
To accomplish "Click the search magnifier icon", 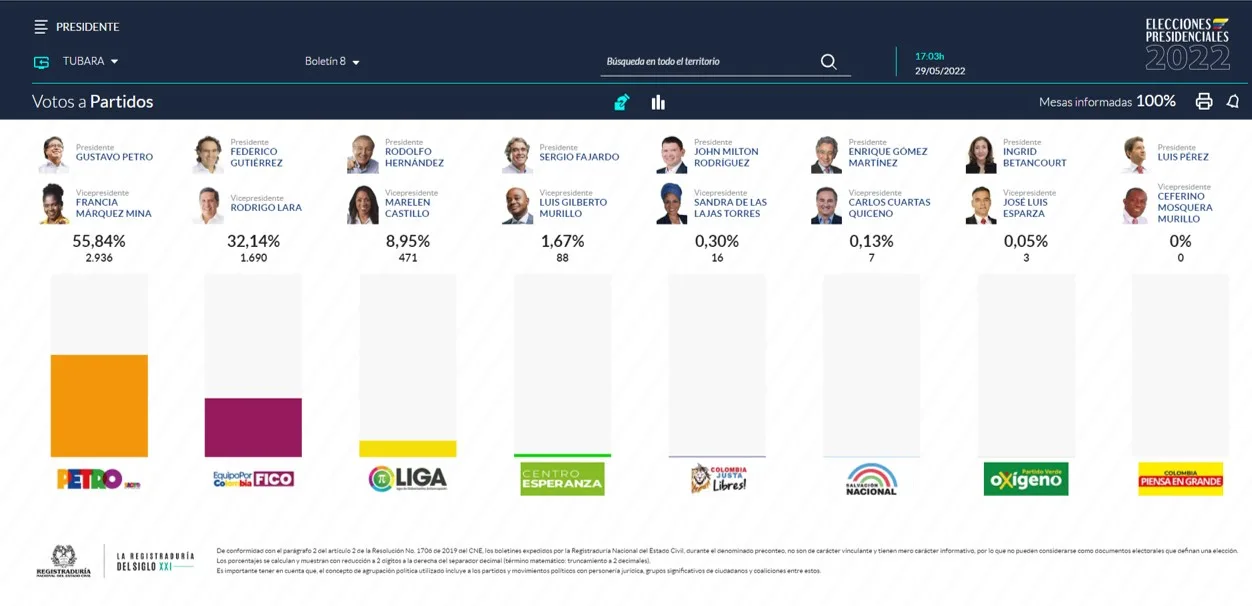I will click(828, 62).
